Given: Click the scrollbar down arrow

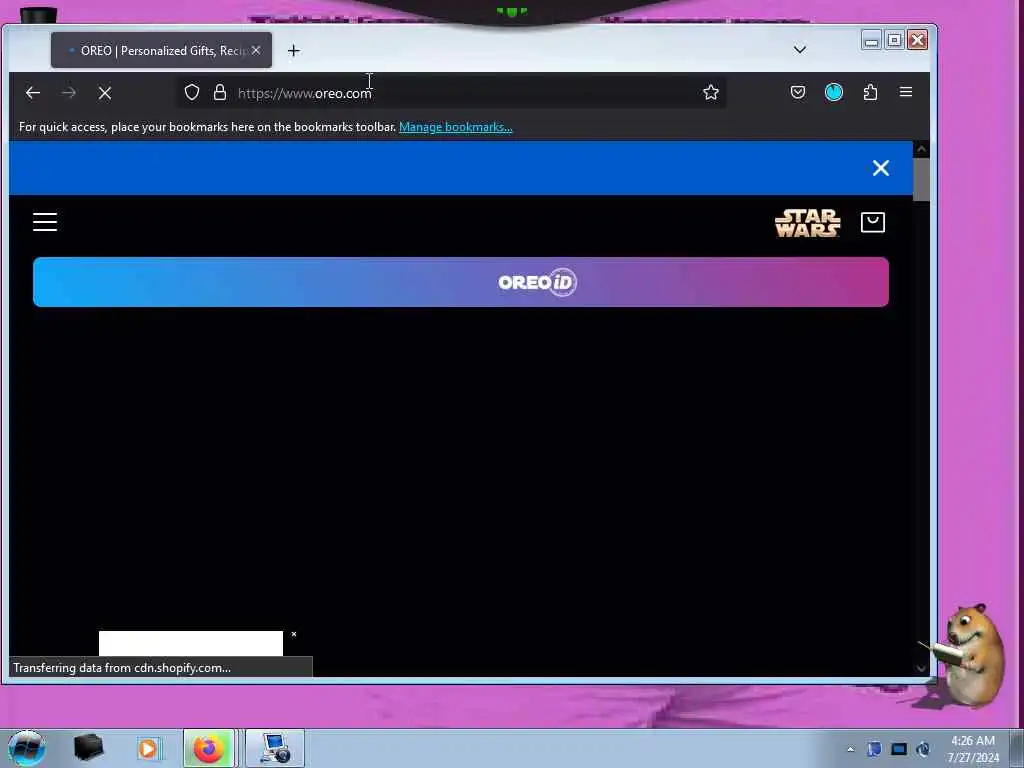Looking at the screenshot, I should pos(921,668).
